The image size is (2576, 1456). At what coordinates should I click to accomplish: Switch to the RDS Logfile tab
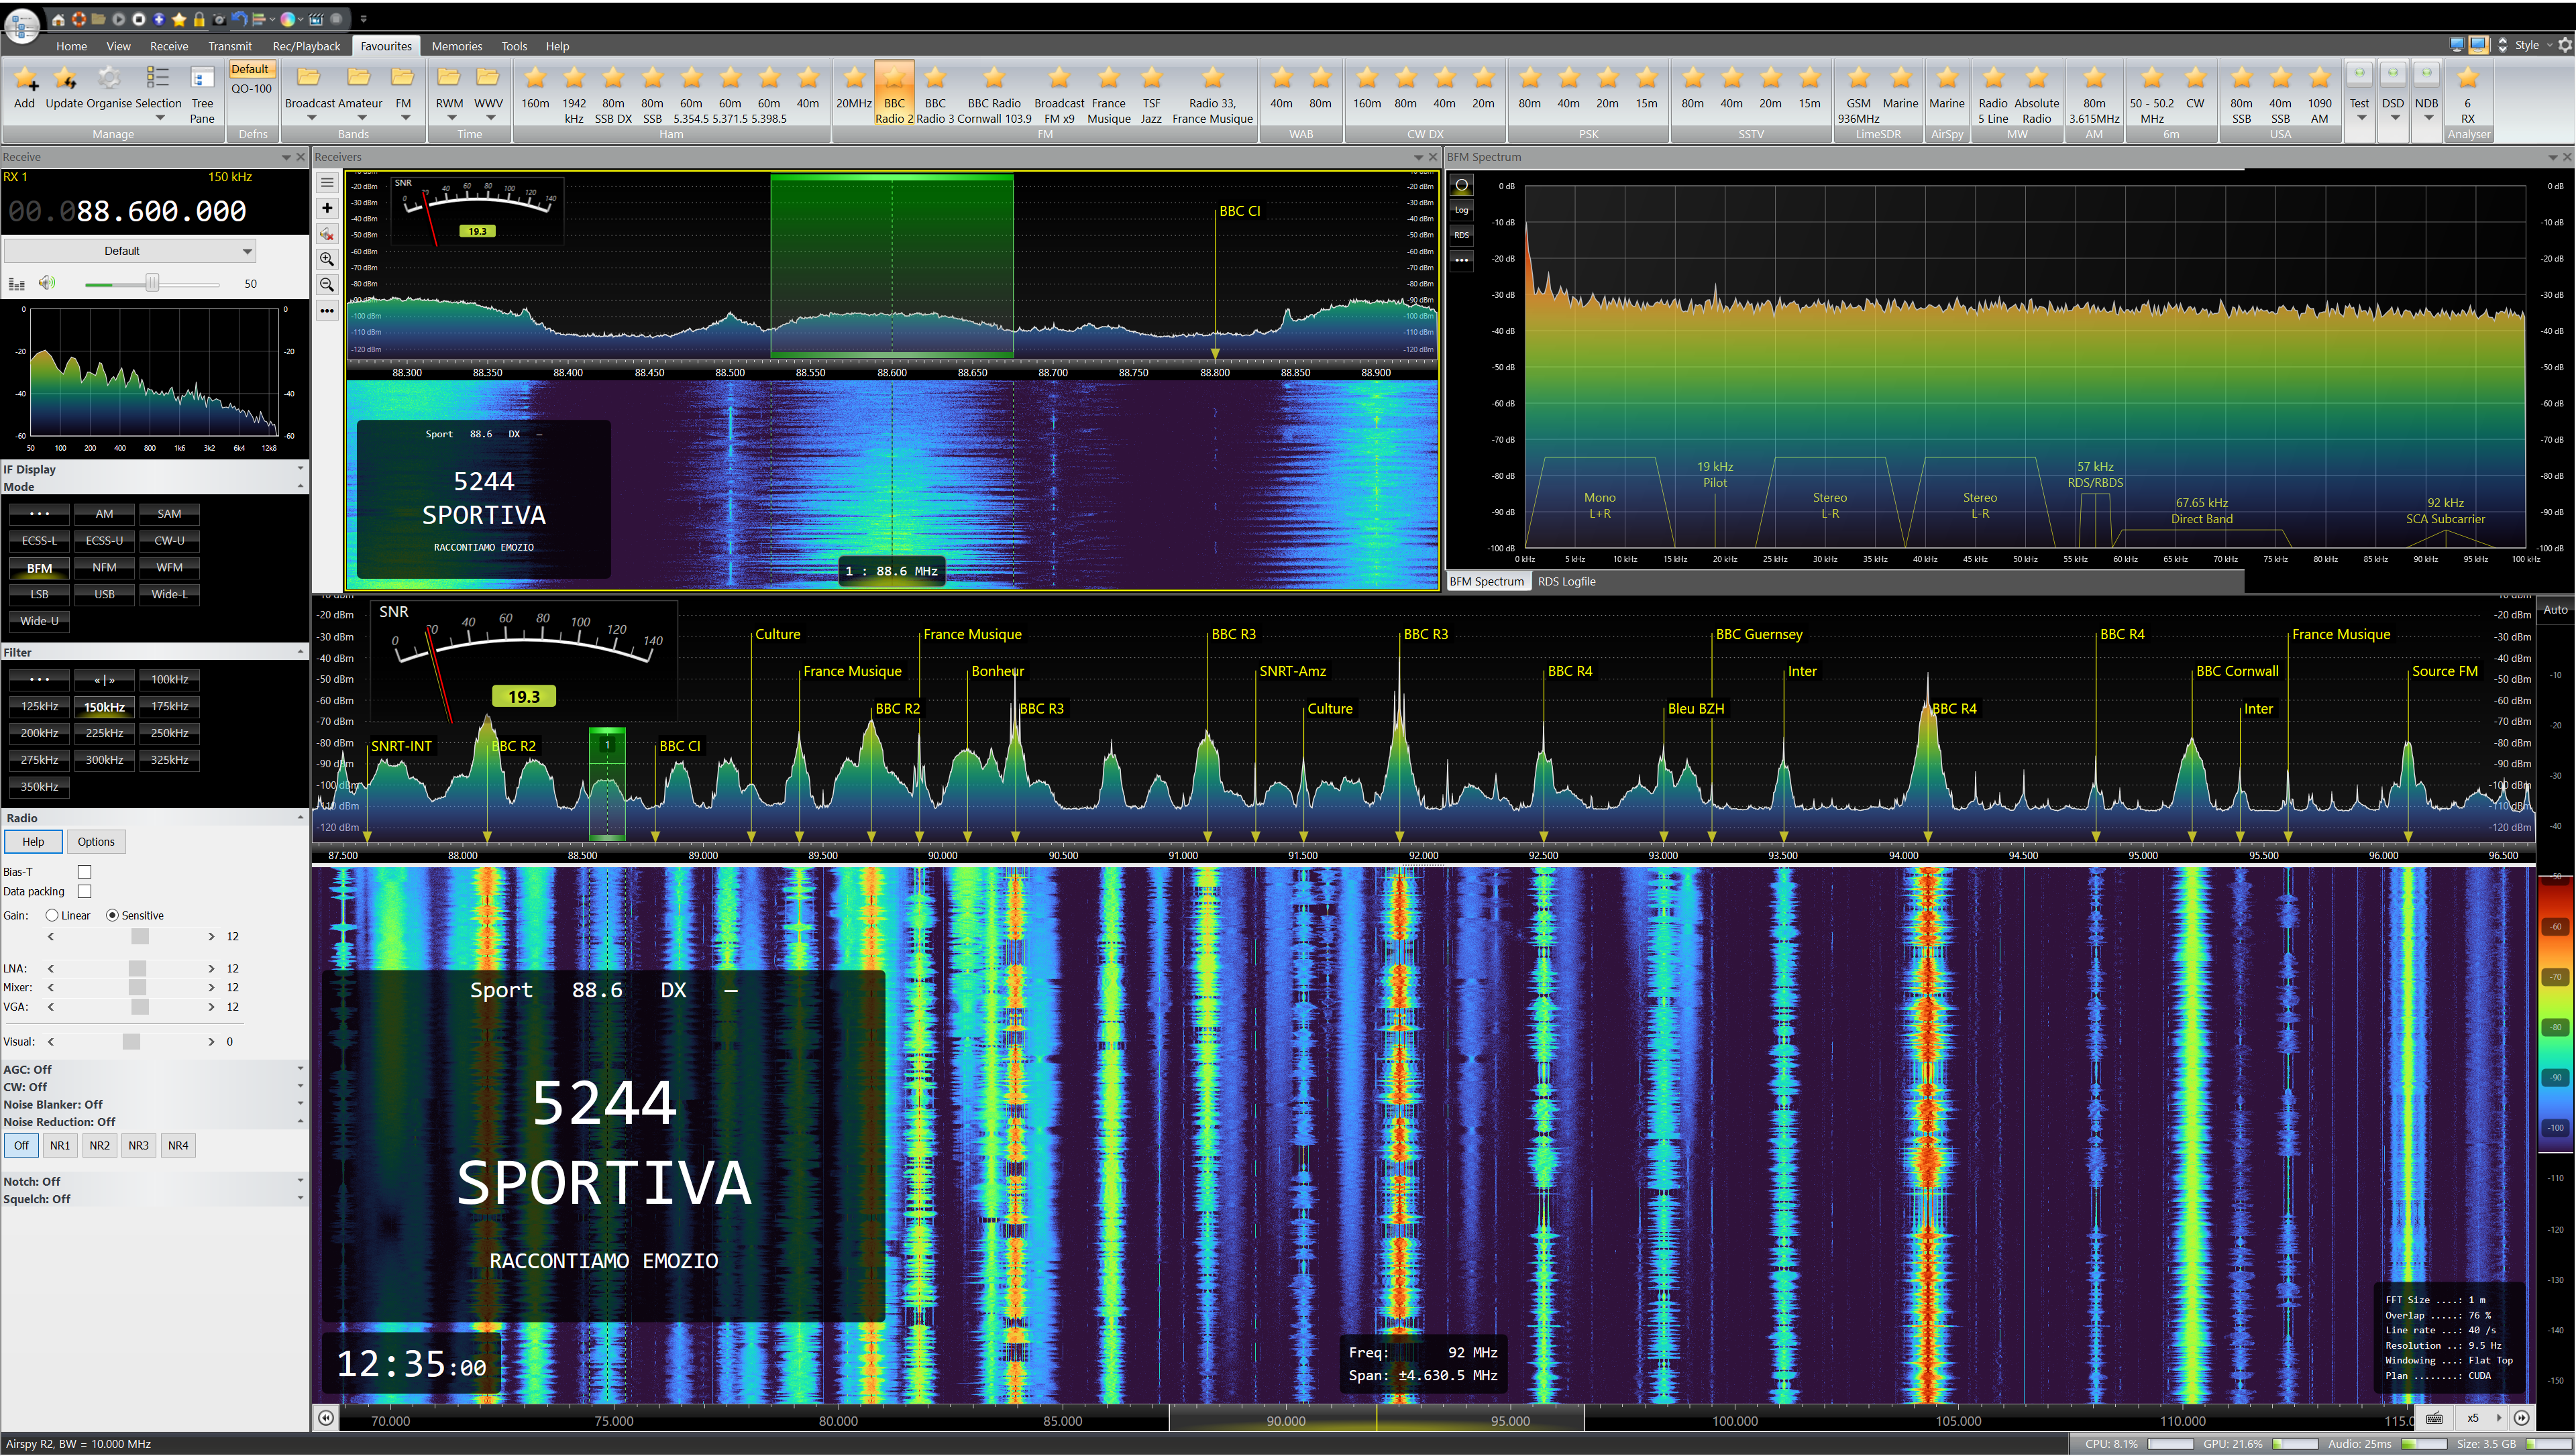click(x=1566, y=581)
